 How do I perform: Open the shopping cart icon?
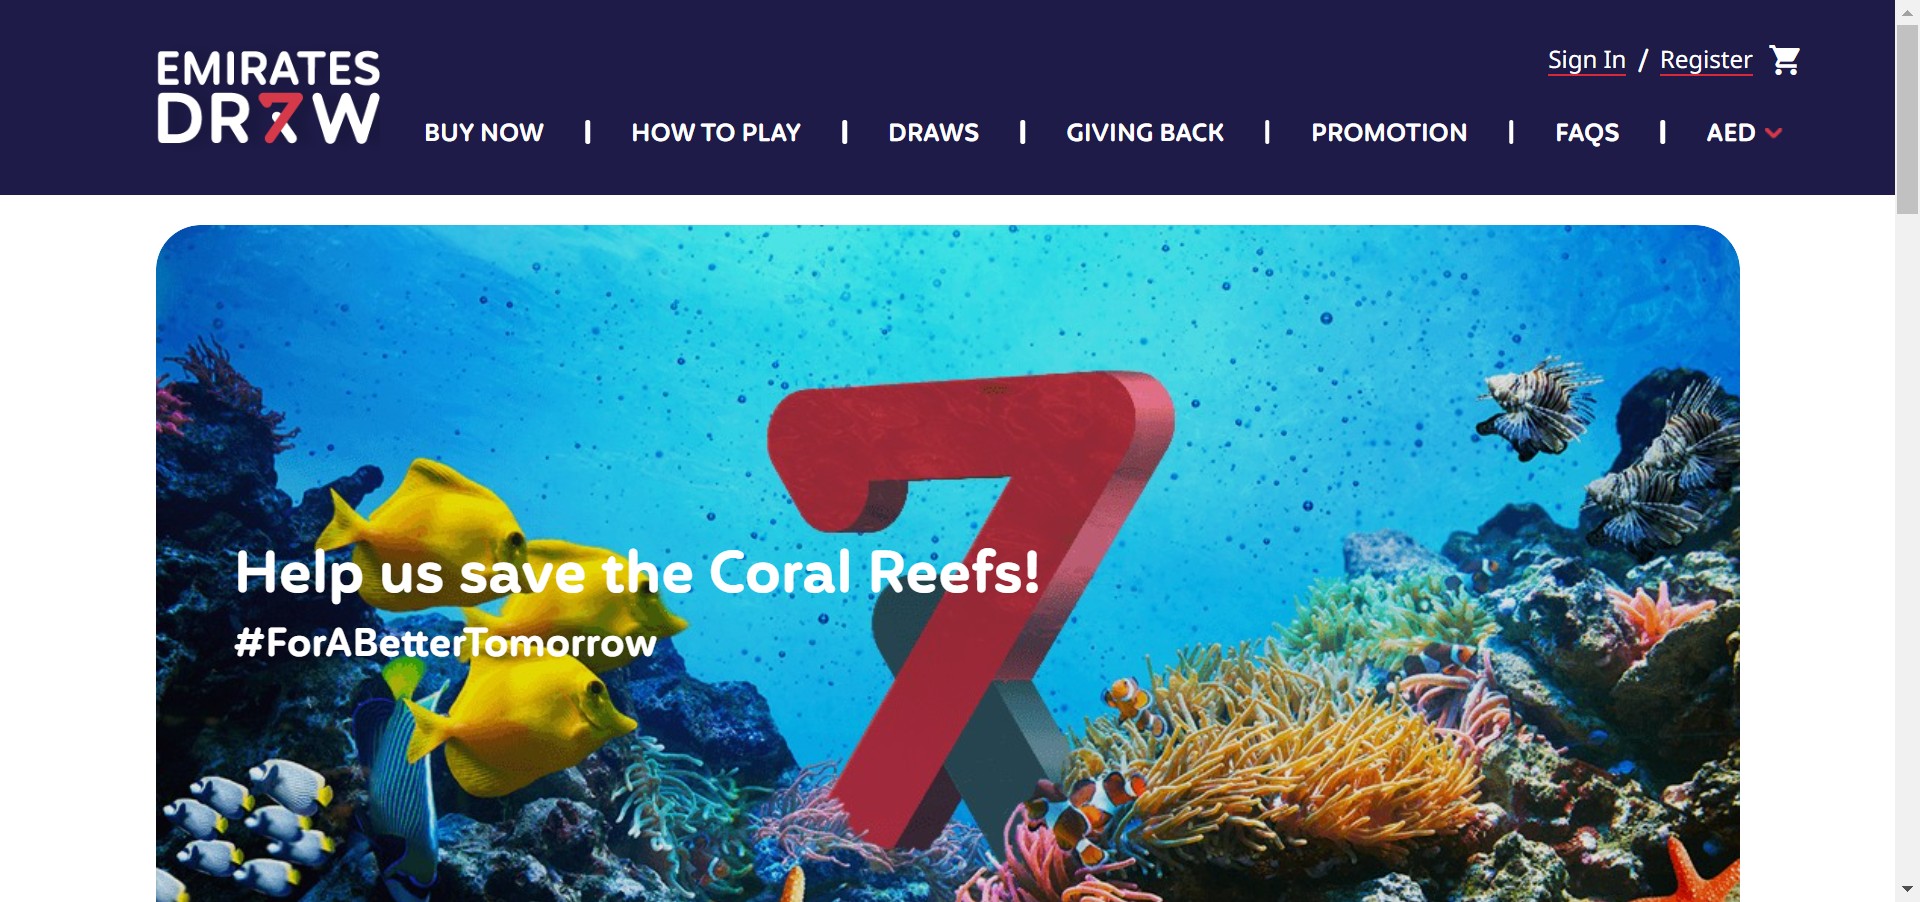click(x=1784, y=61)
